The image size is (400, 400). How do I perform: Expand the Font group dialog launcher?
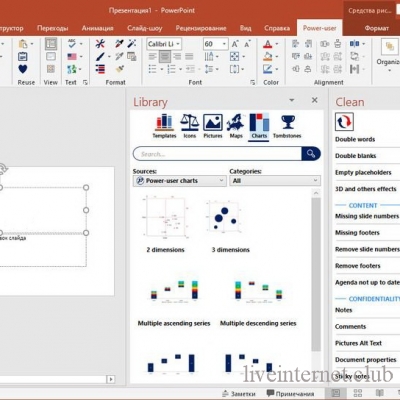coord(253,82)
